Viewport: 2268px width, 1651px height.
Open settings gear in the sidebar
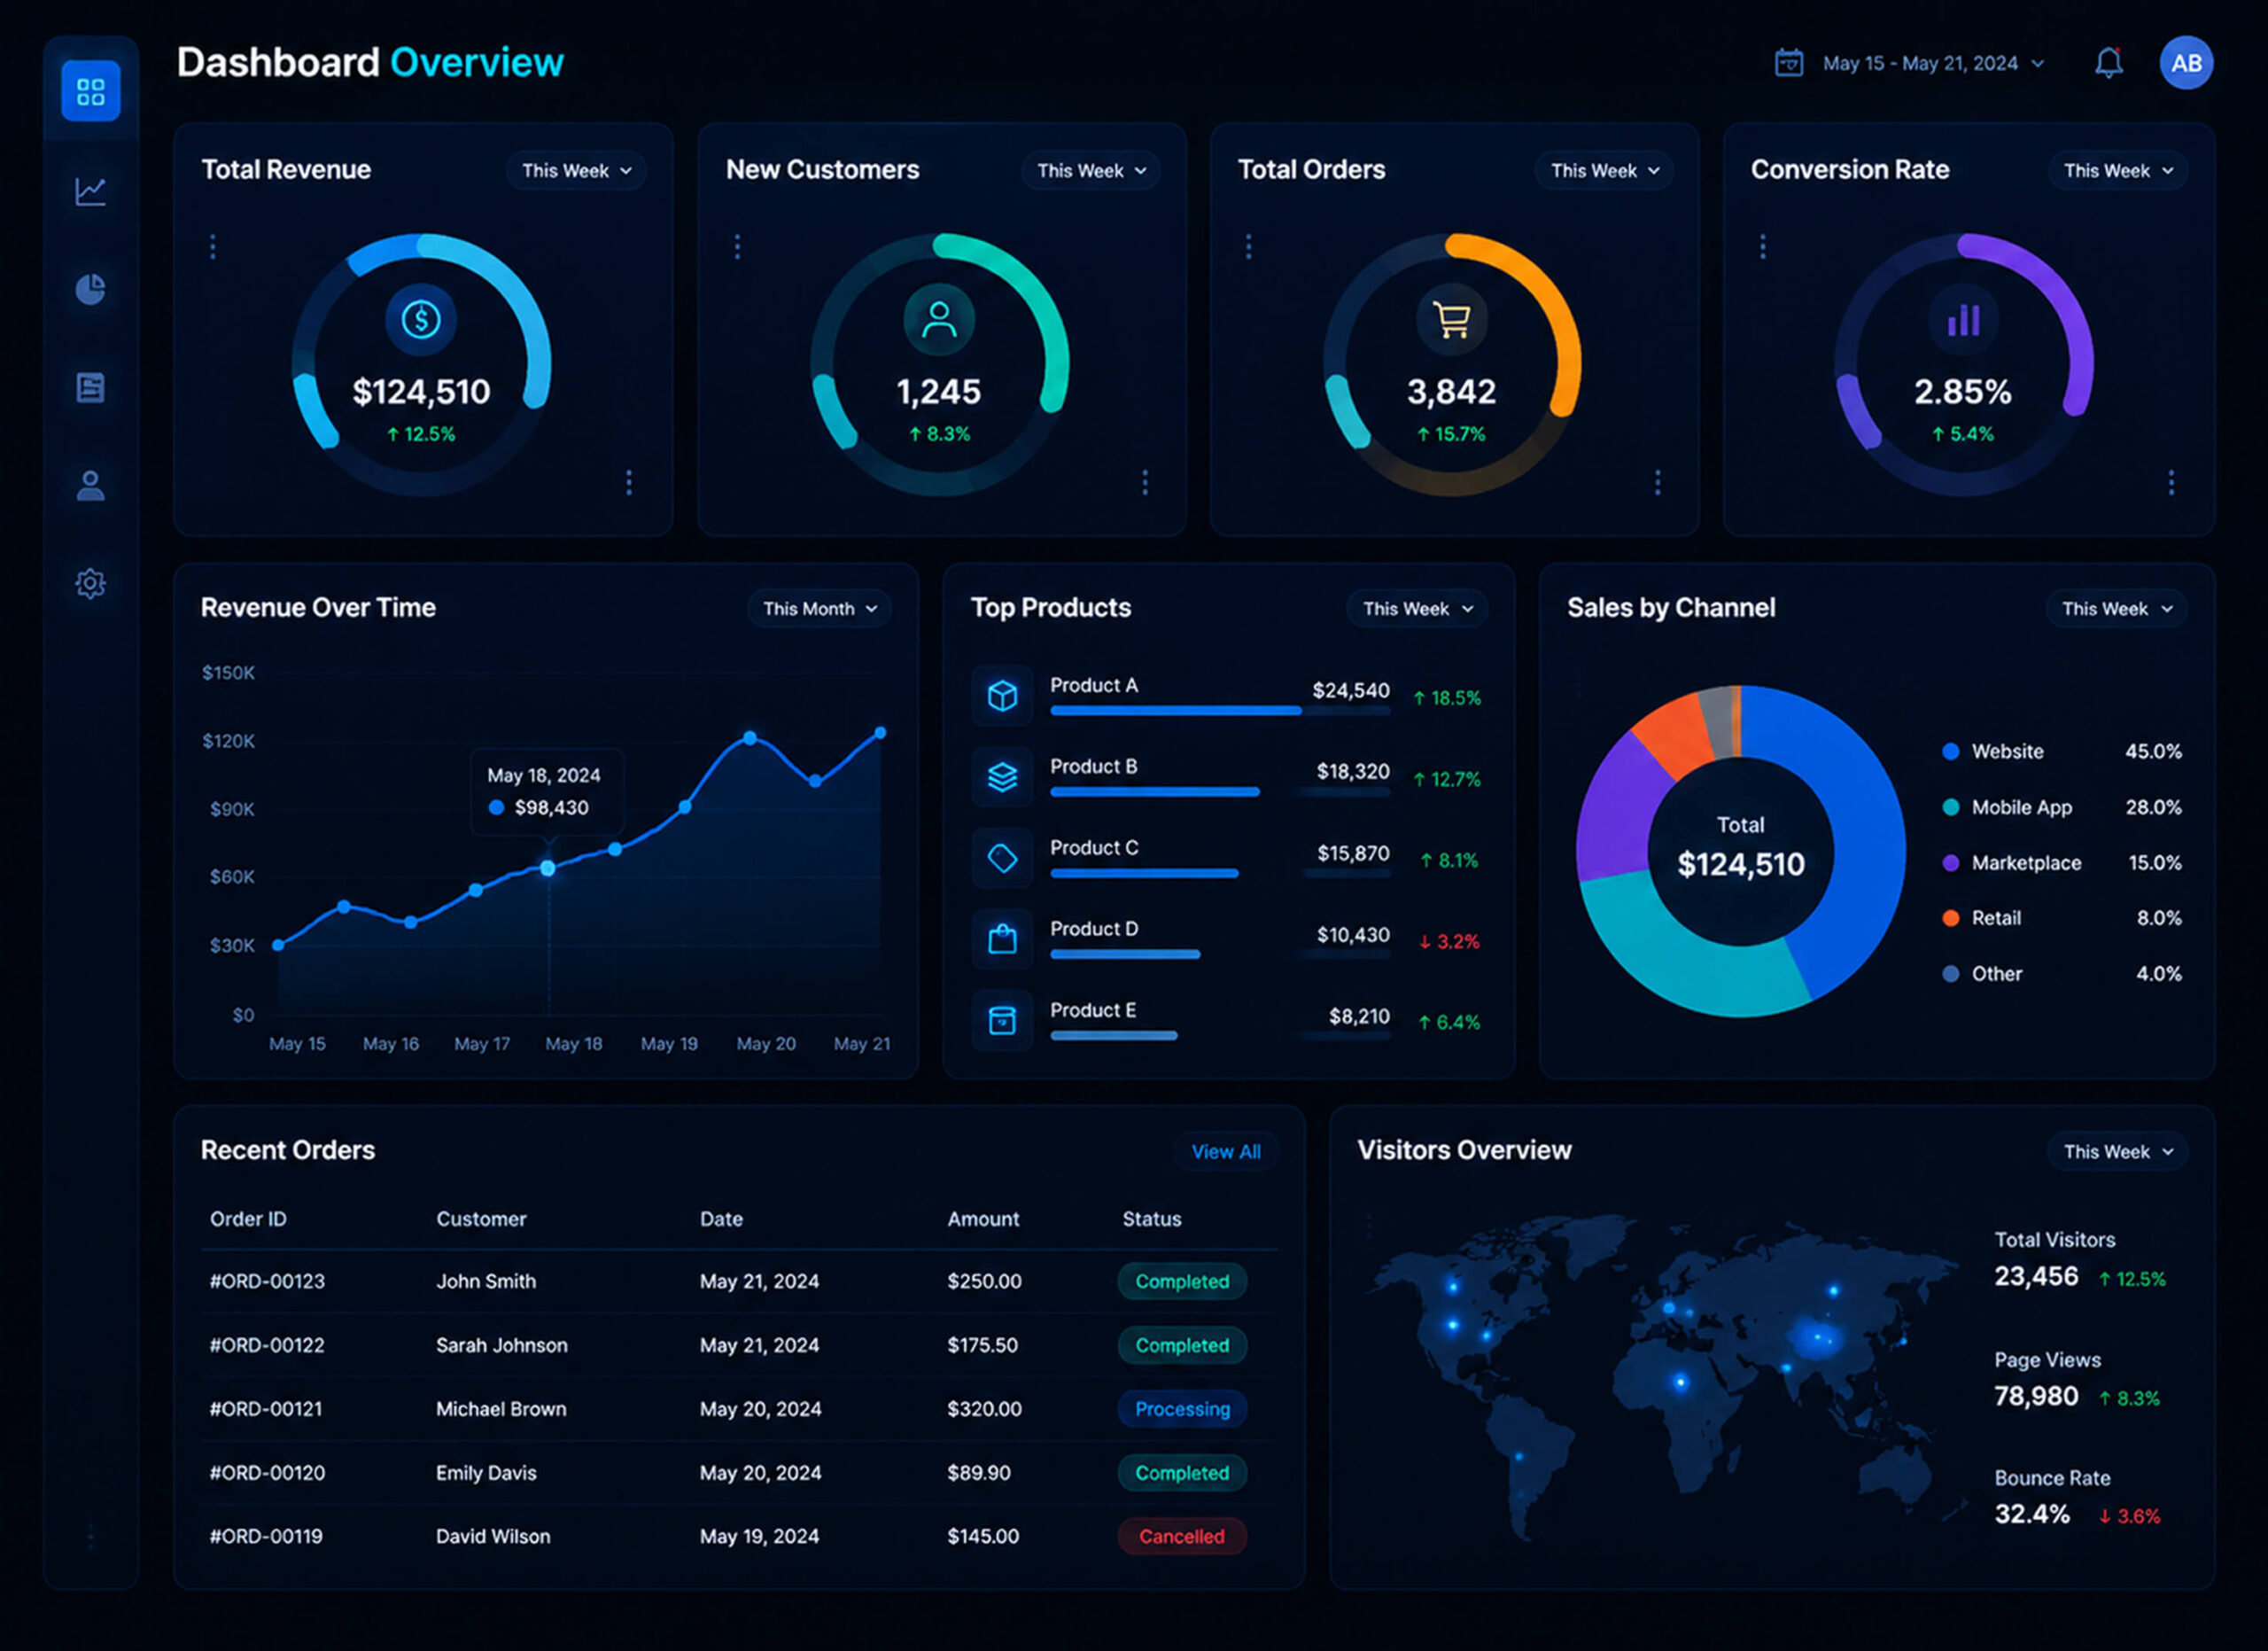point(90,583)
